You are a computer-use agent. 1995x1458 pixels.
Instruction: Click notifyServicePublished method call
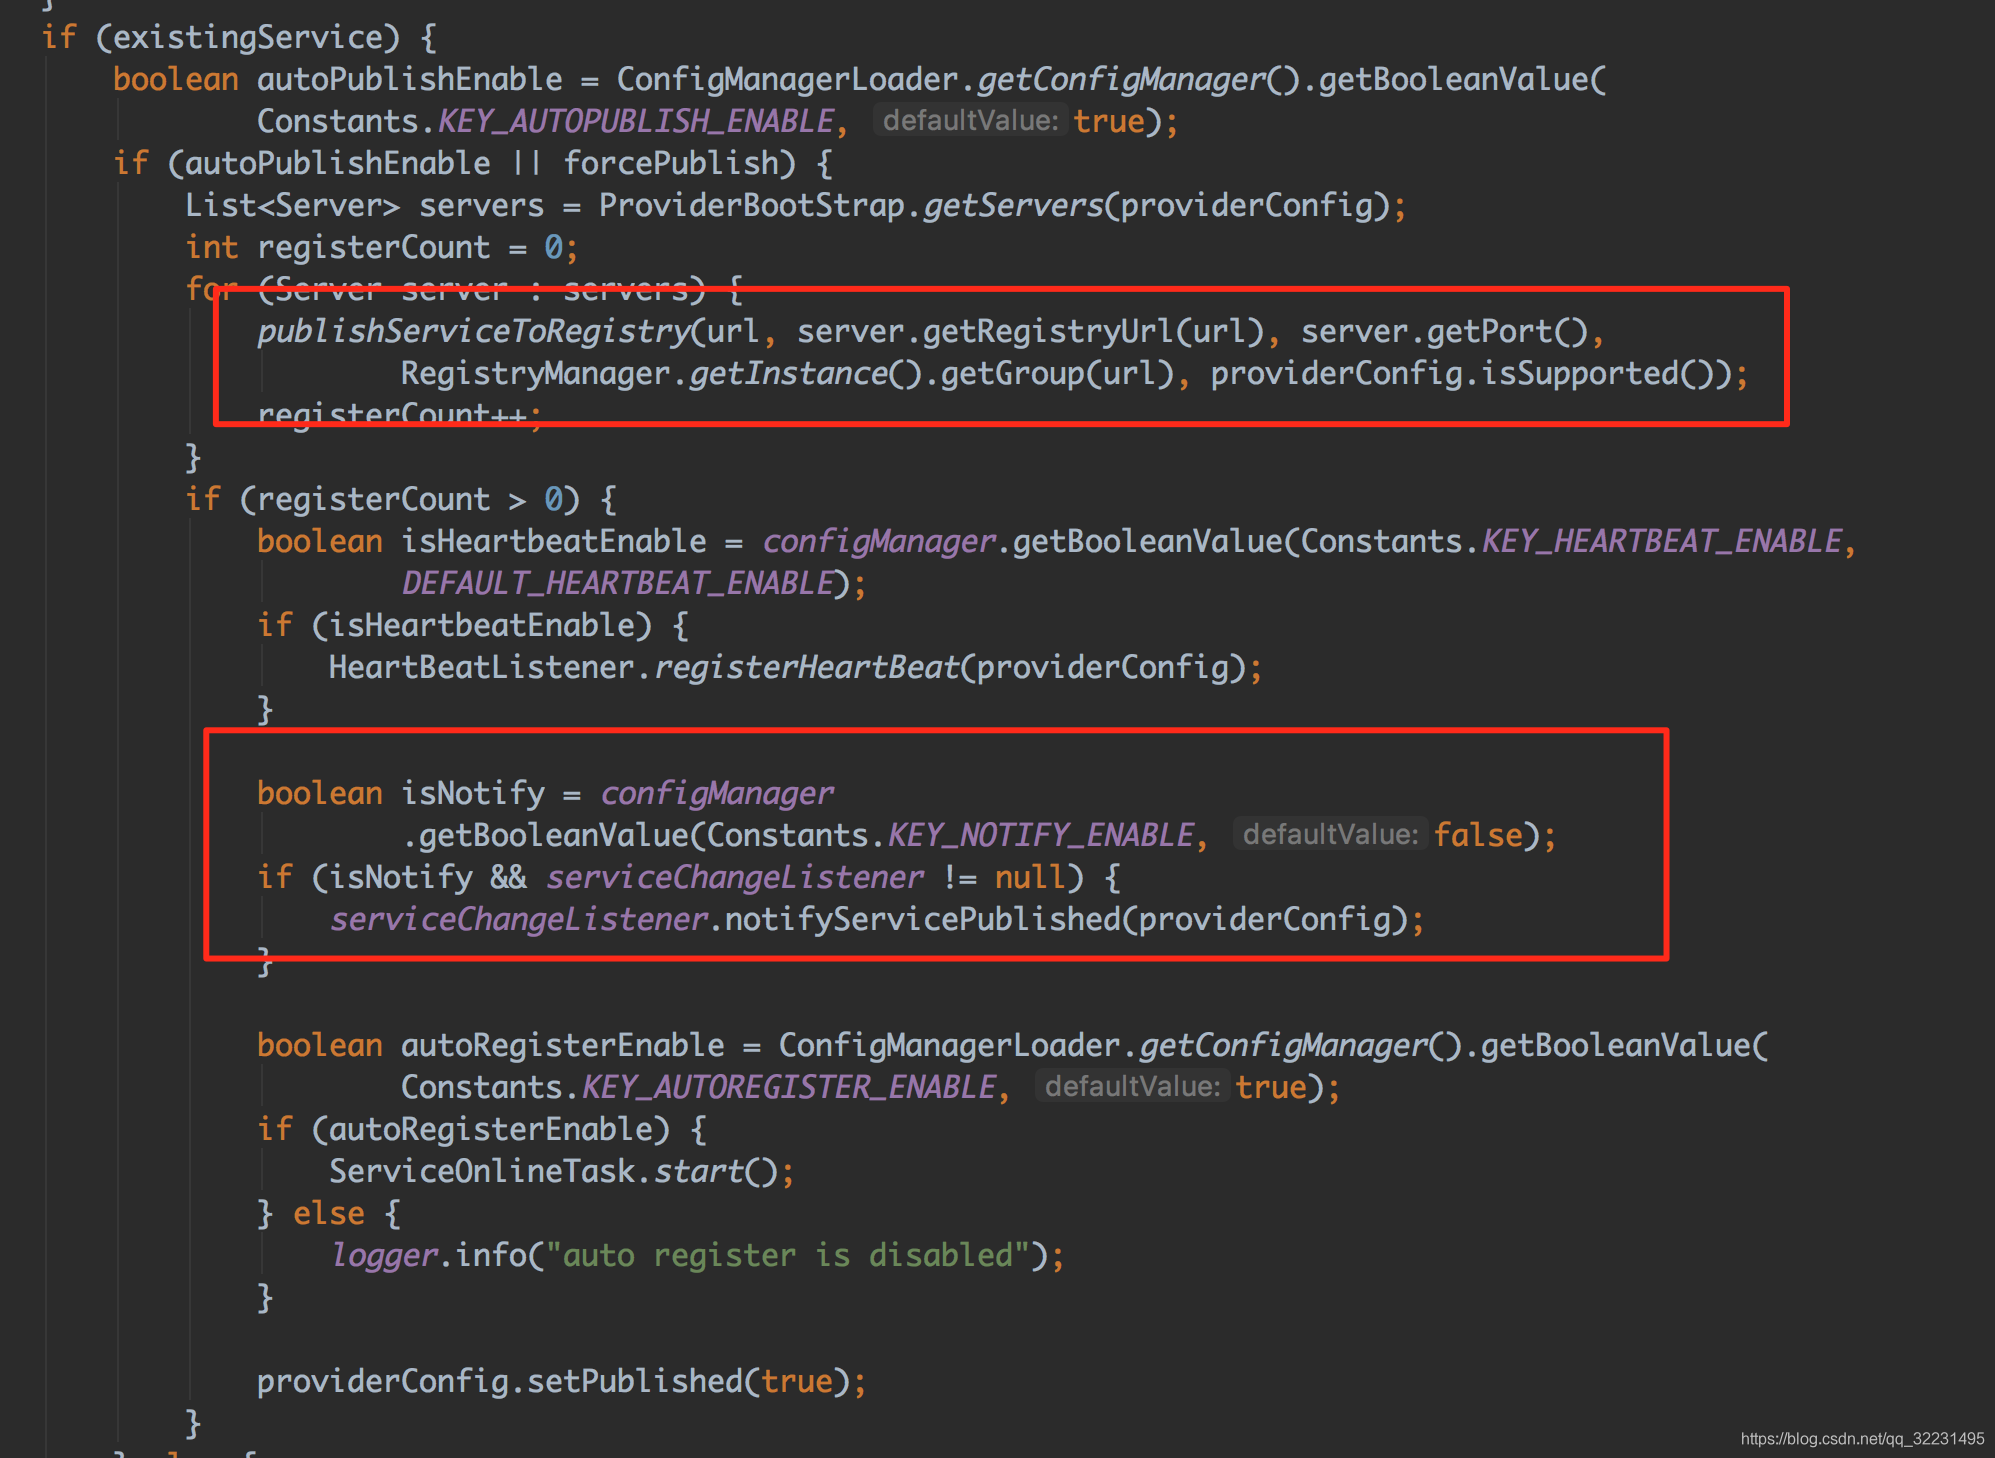(x=922, y=919)
